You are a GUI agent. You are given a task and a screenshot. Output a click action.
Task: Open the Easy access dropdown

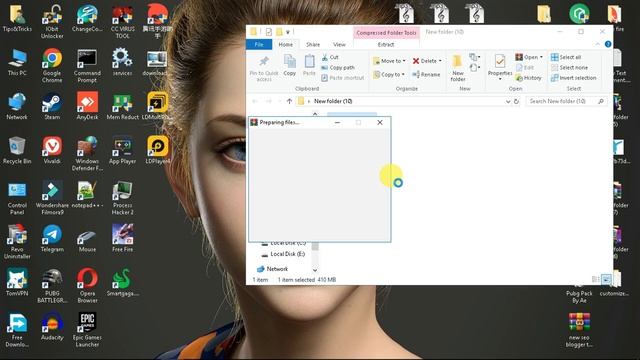[x=474, y=68]
